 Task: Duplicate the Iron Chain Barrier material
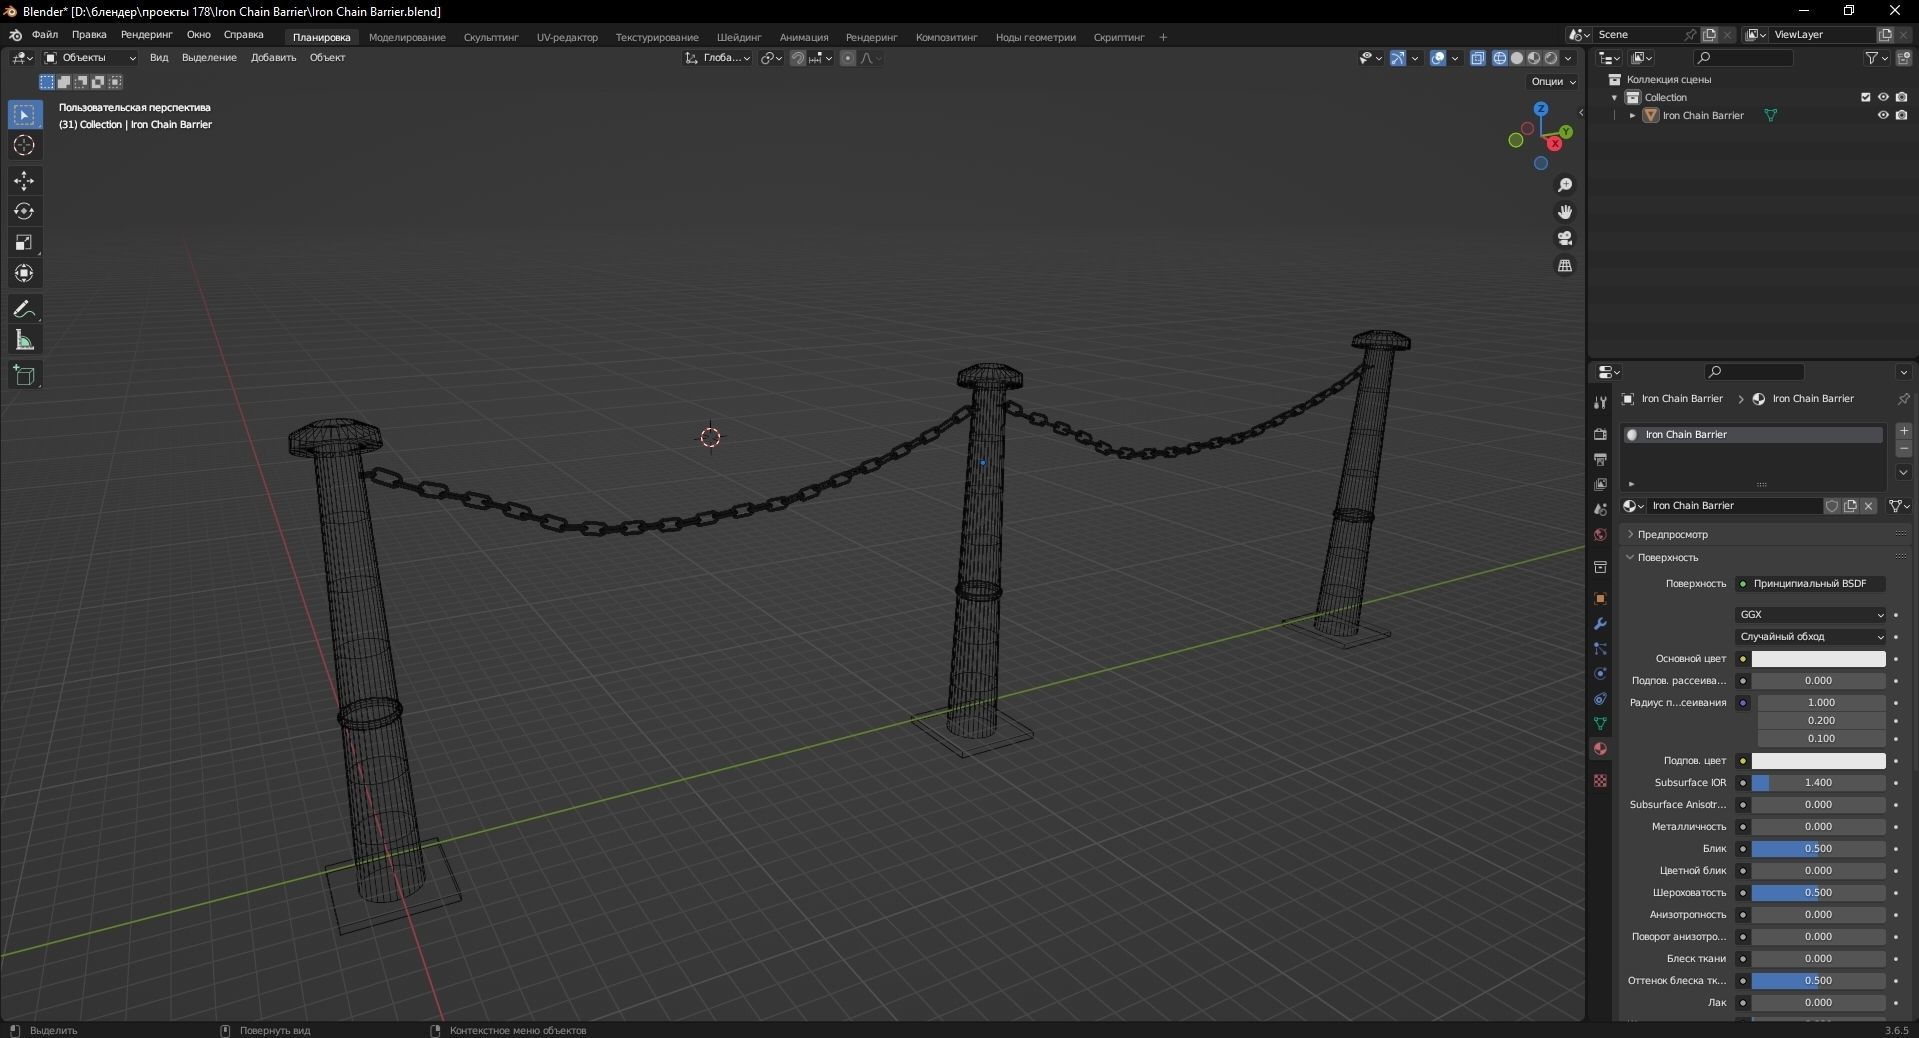pos(1850,506)
